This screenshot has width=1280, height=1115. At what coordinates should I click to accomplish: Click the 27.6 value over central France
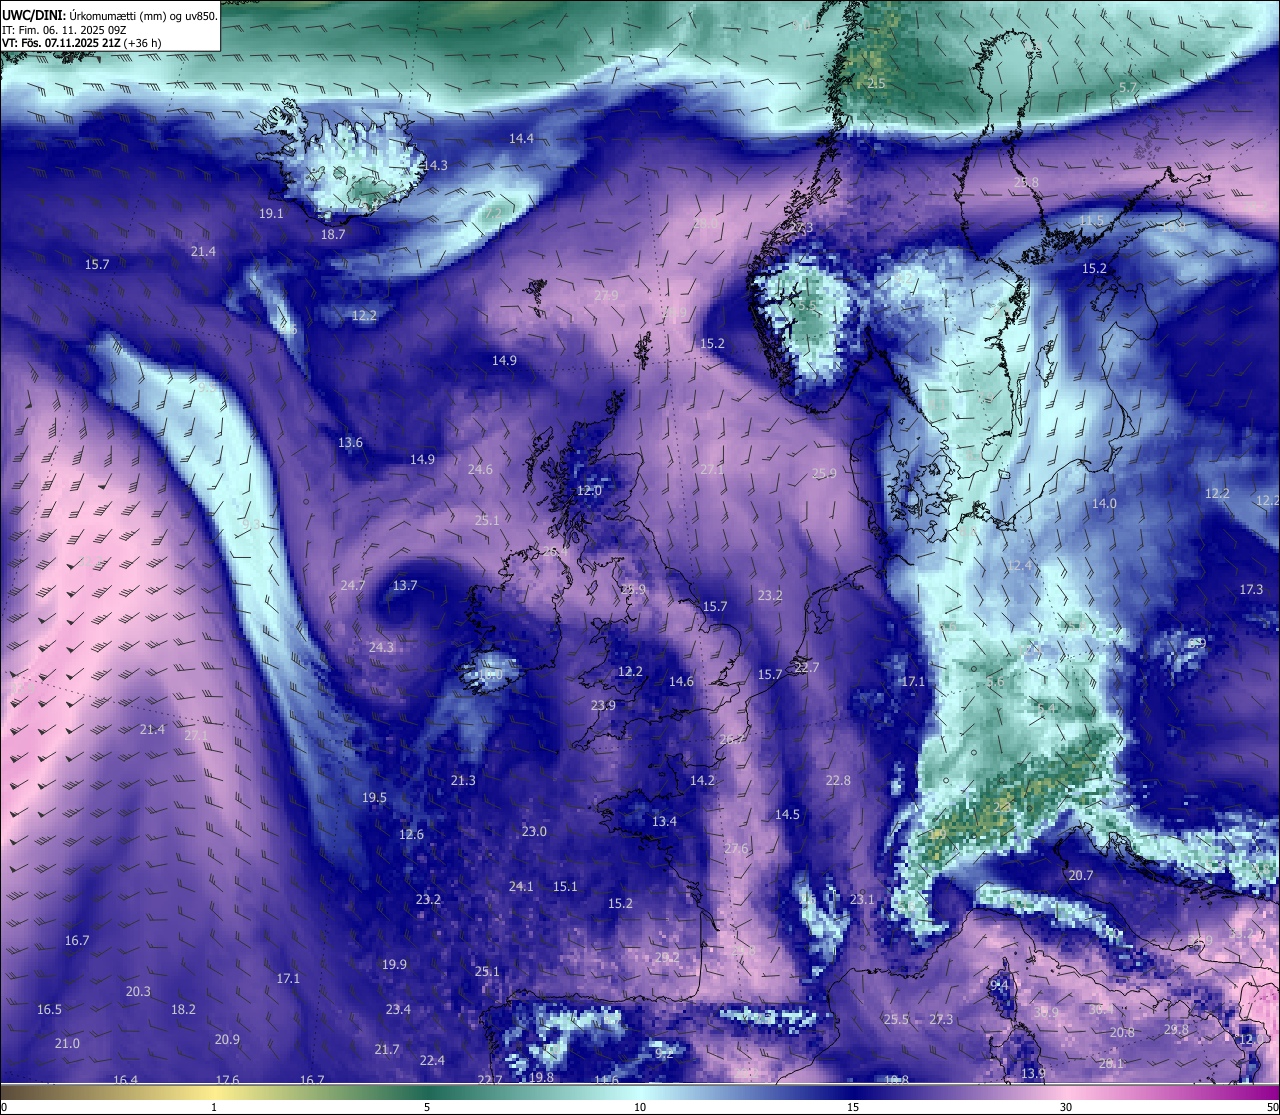coord(736,848)
